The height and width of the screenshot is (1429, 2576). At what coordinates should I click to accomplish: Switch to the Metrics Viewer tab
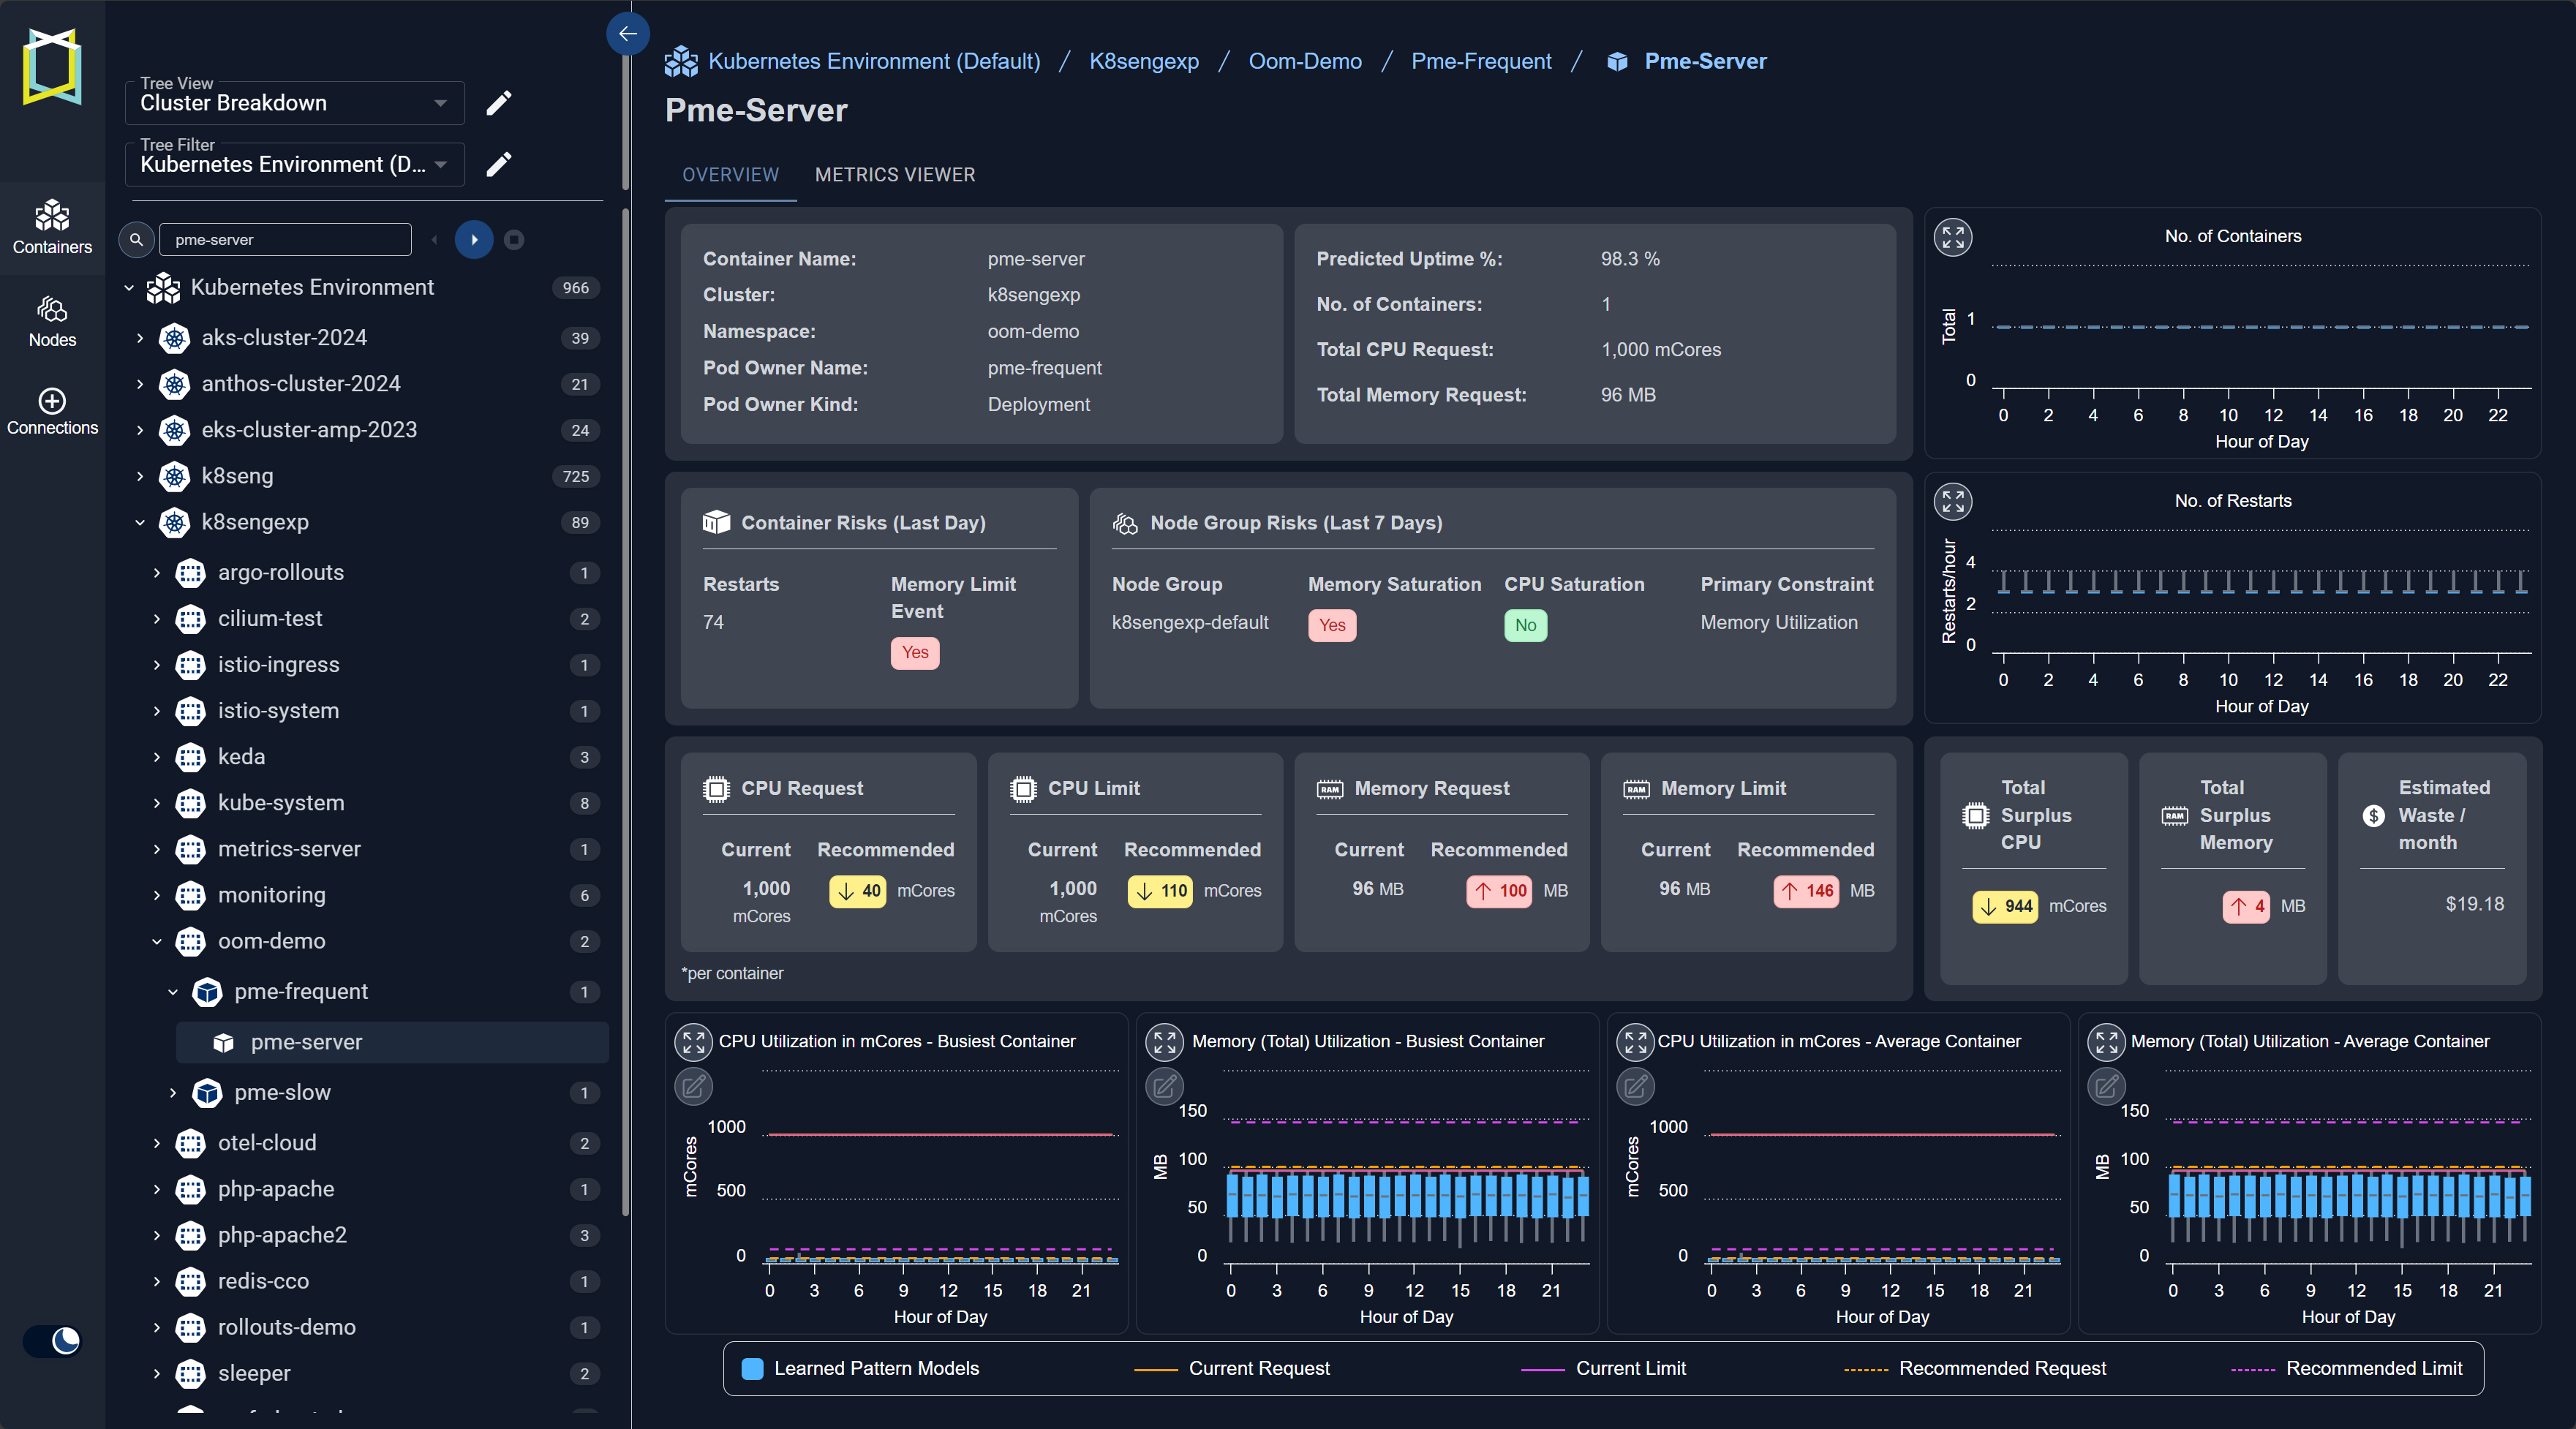(x=894, y=175)
